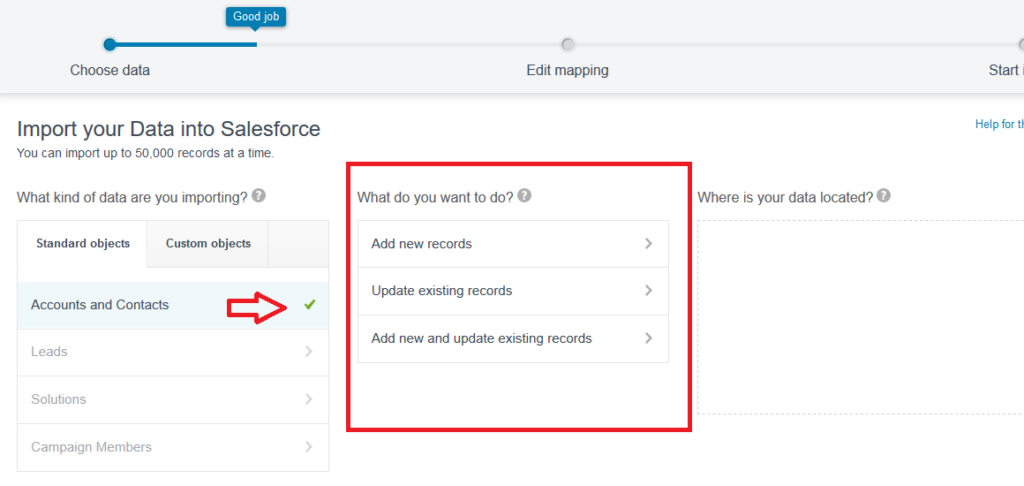1024x486 pixels.
Task: Open the Help link at top right
Action: tap(999, 124)
